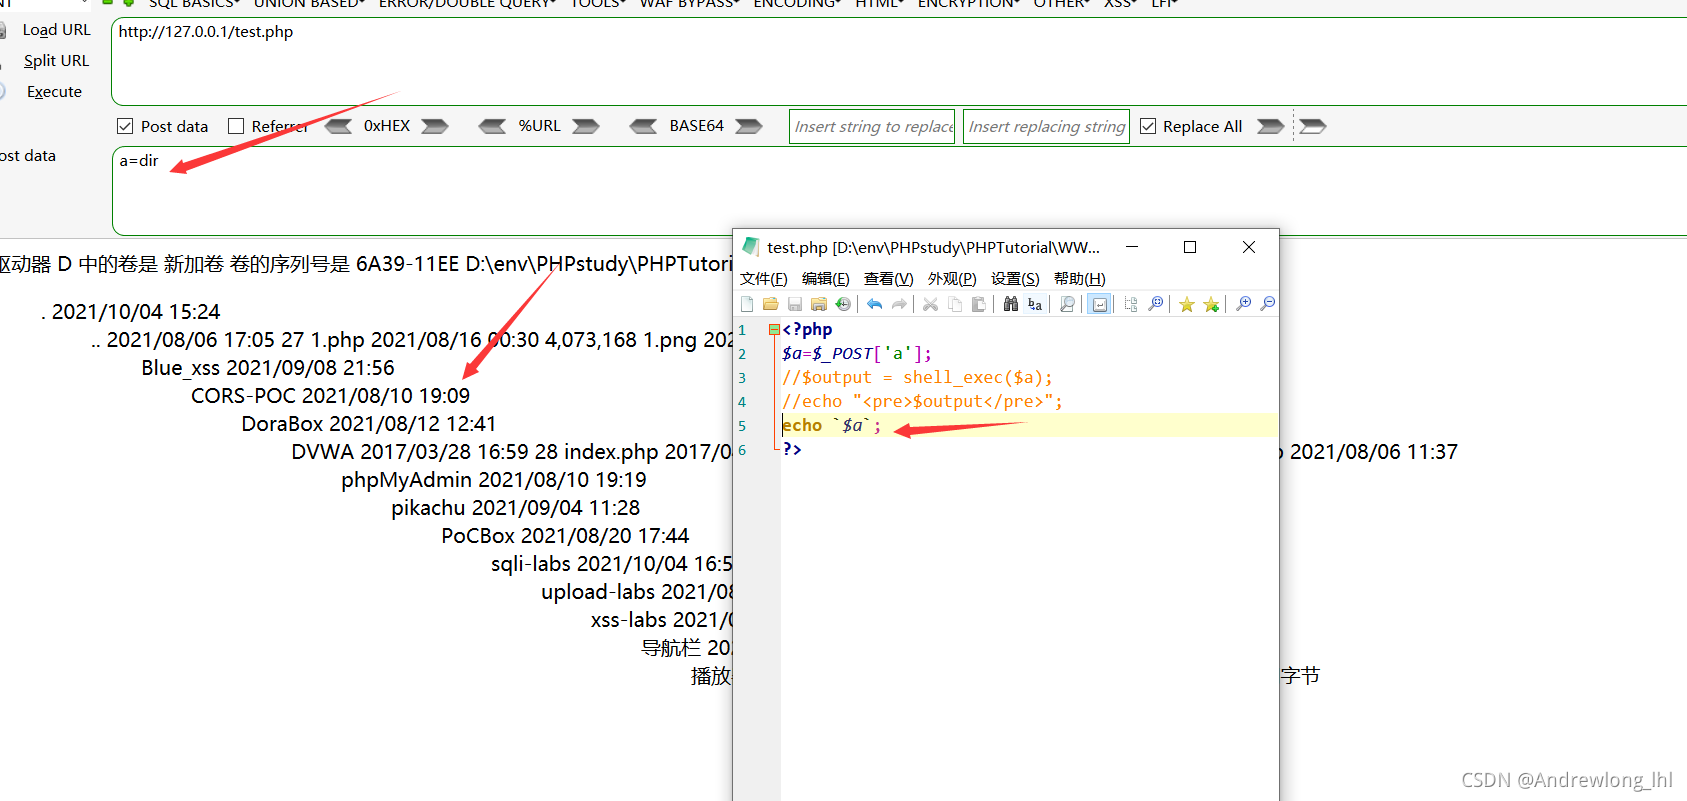Viewport: 1687px width, 801px height.
Task: Click the 'Insert string to replace' field
Action: coord(872,126)
